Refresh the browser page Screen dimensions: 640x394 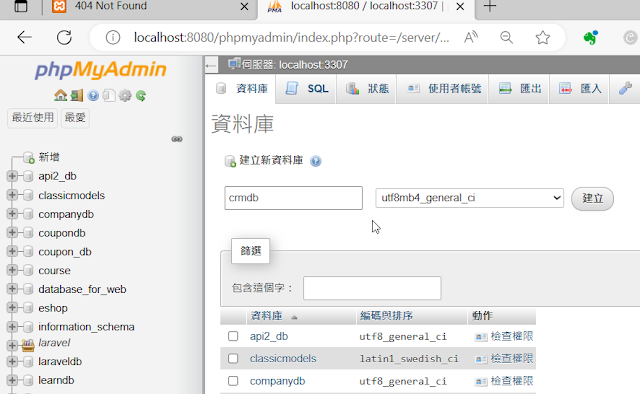[x=64, y=38]
